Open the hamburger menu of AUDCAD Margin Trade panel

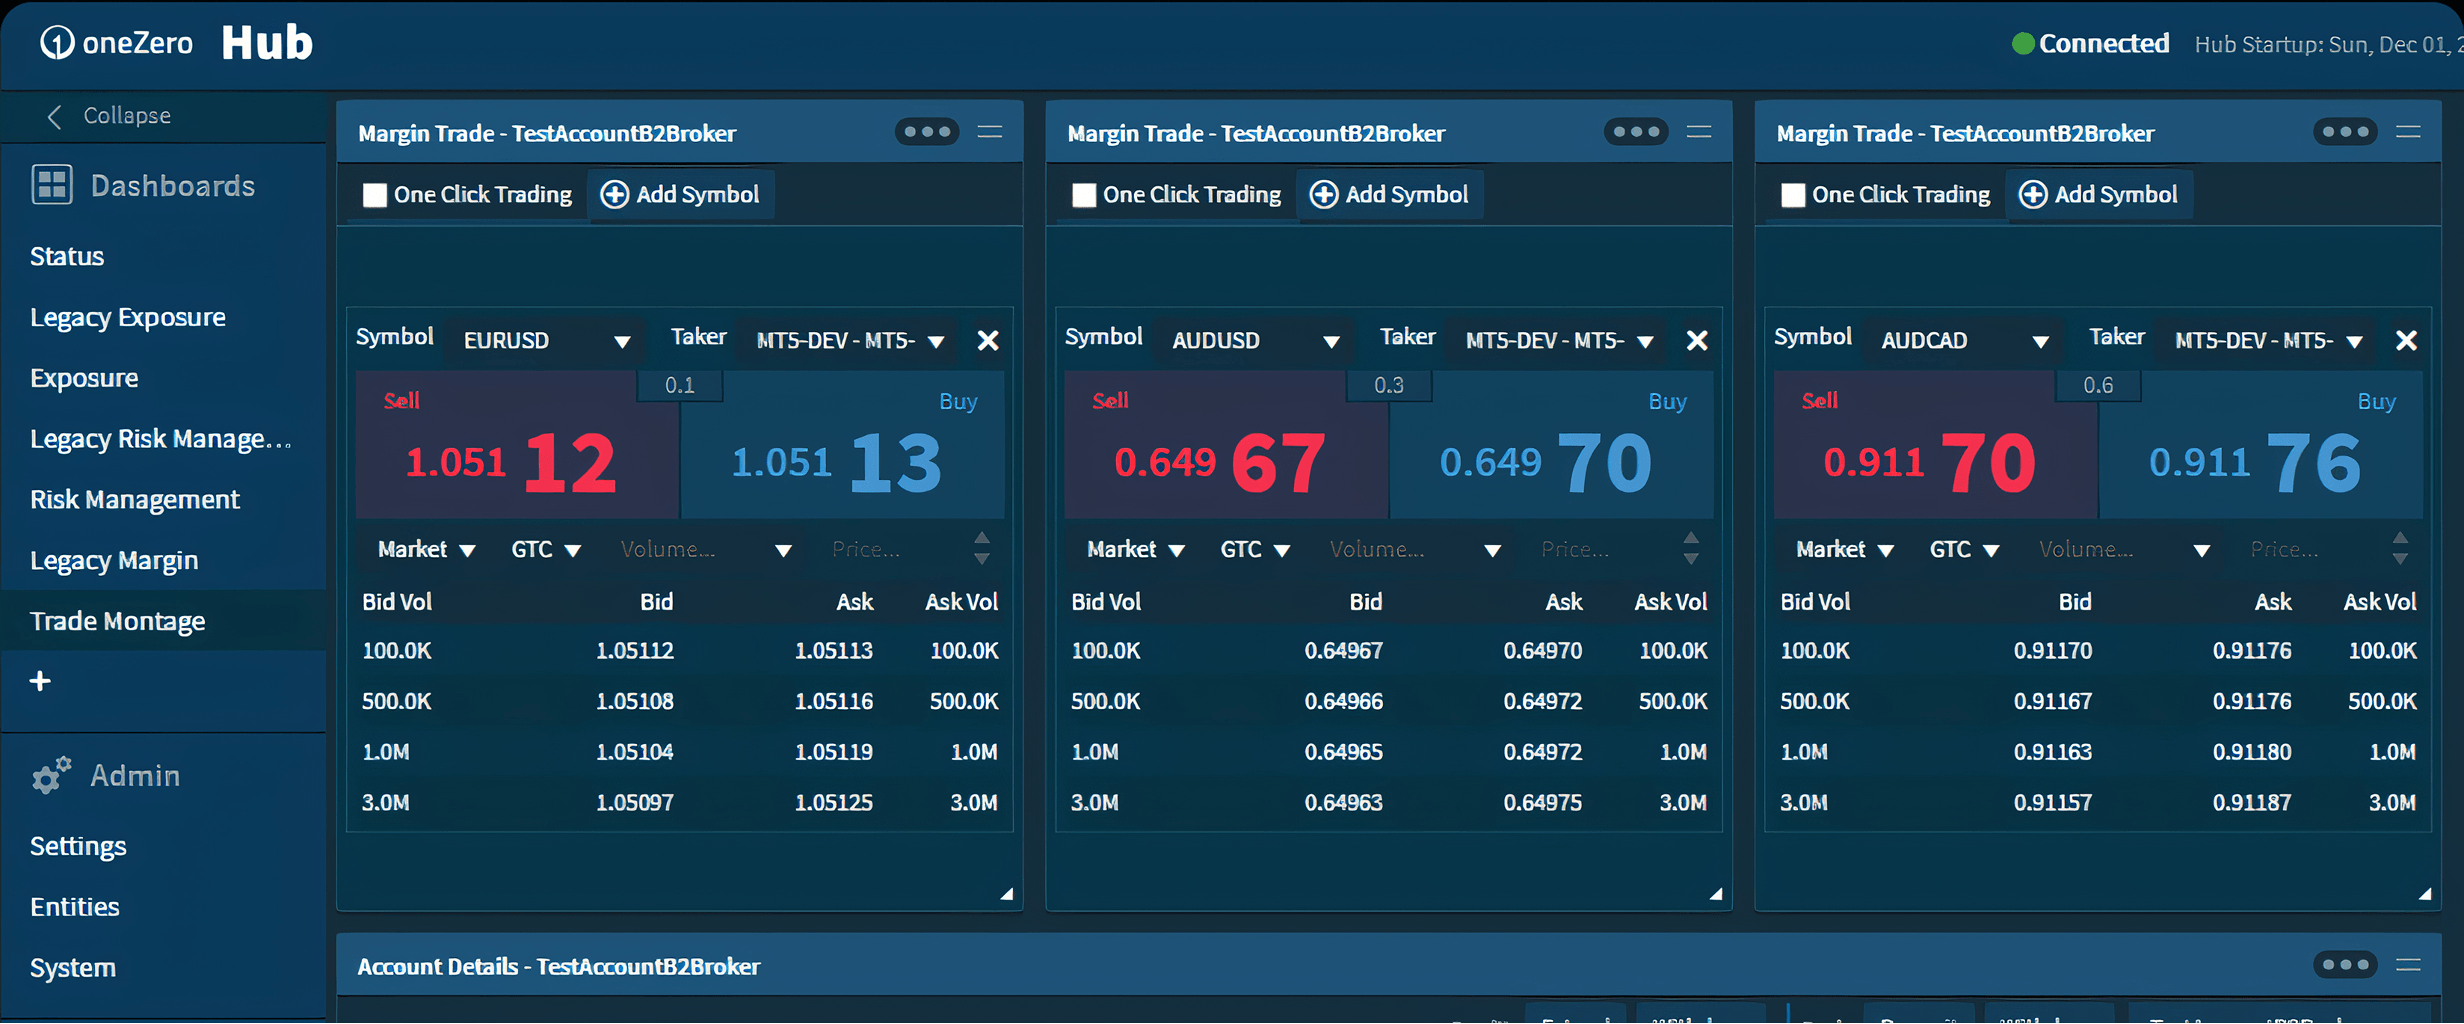coord(2408,132)
